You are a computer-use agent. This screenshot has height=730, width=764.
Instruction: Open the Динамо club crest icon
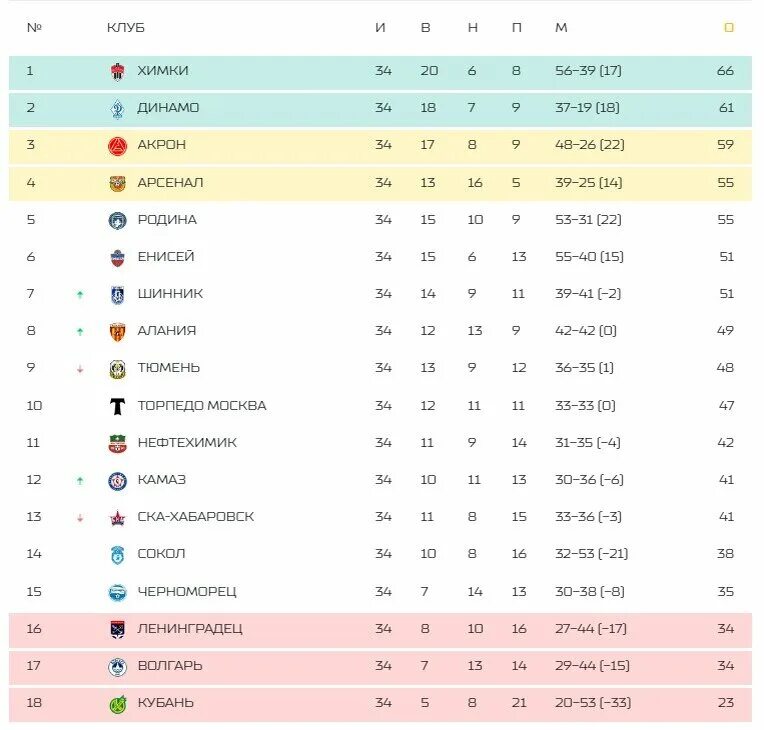tap(117, 108)
